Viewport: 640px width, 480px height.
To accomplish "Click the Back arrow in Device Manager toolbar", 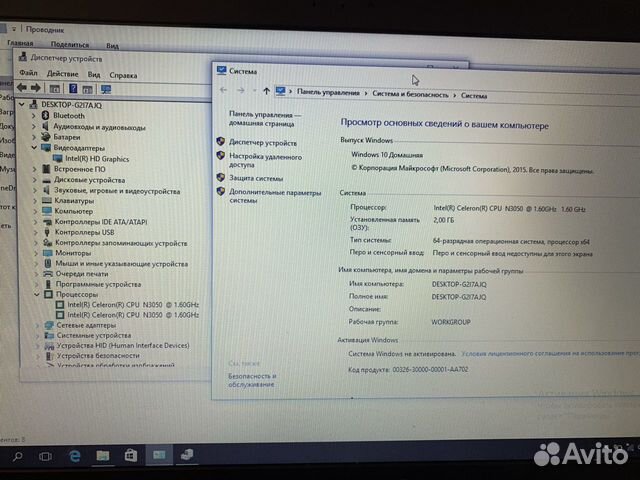I will click(22, 87).
